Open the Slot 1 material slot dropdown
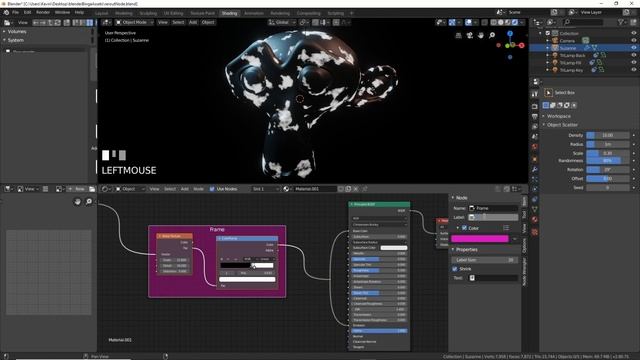This screenshot has height=360, width=640. [x=265, y=189]
